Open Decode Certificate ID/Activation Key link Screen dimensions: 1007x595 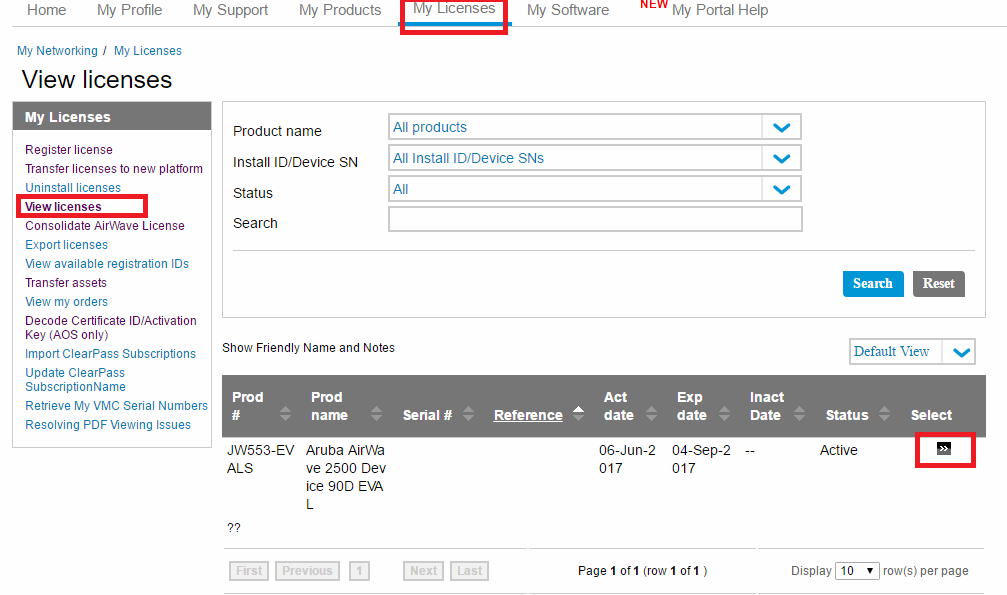coord(110,328)
